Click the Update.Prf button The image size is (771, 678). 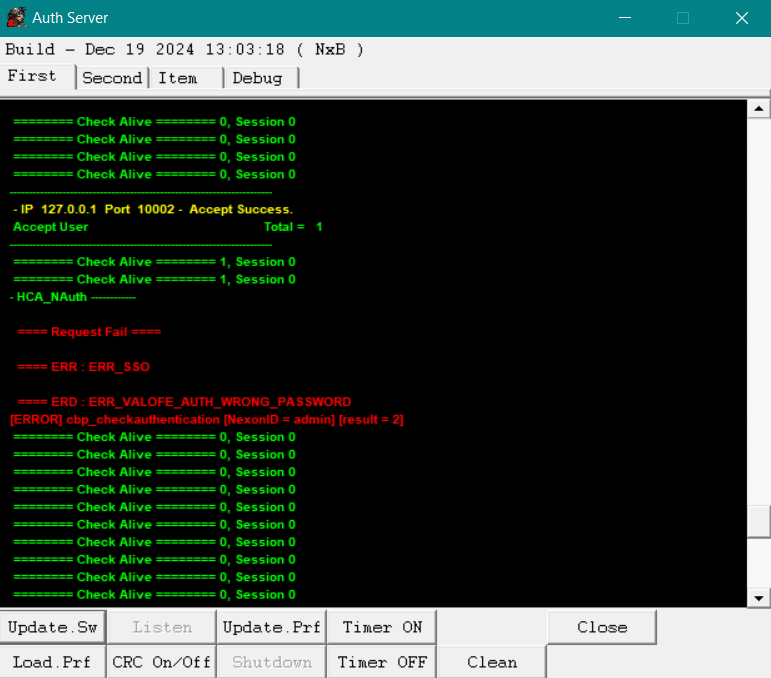click(271, 627)
